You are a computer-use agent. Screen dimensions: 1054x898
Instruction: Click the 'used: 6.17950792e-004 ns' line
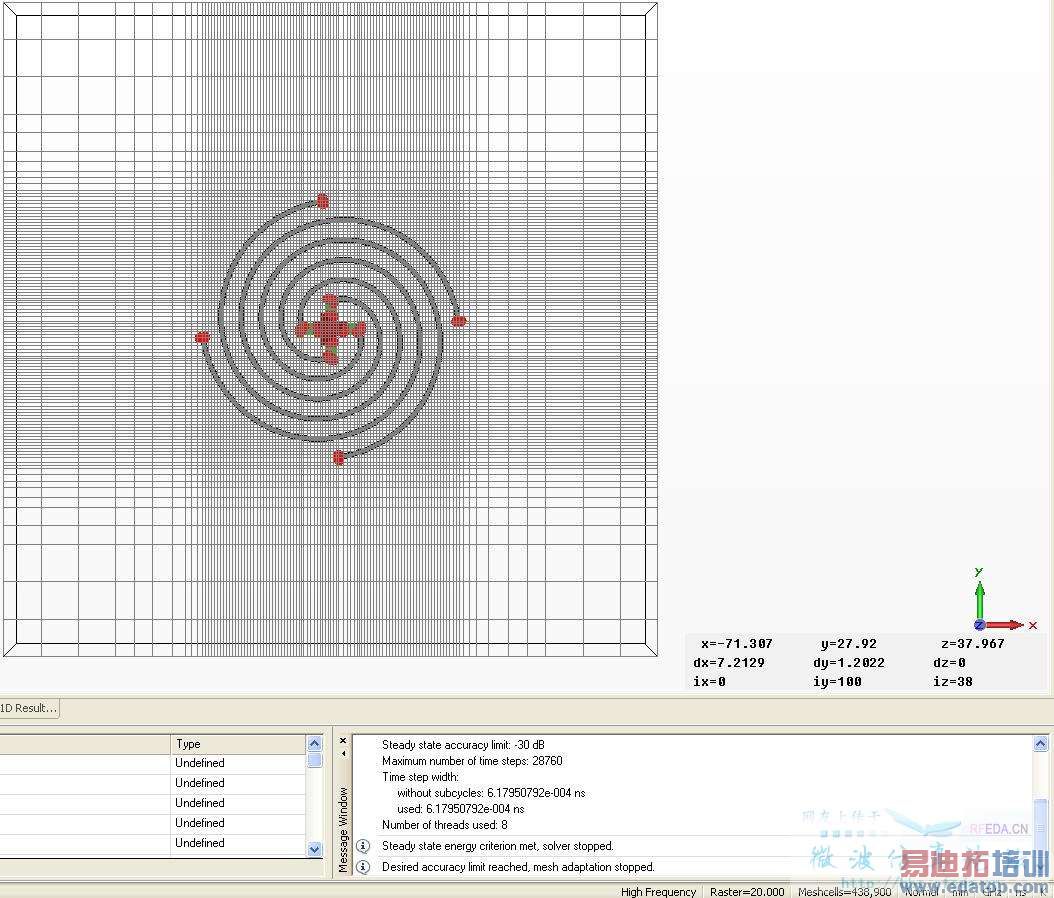[460, 809]
